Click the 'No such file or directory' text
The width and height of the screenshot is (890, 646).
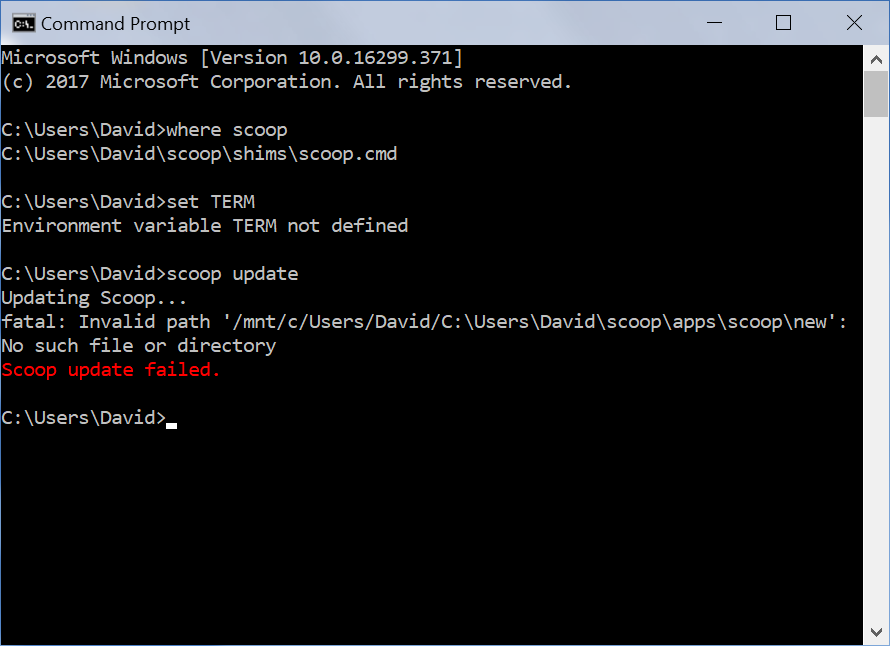(x=137, y=345)
